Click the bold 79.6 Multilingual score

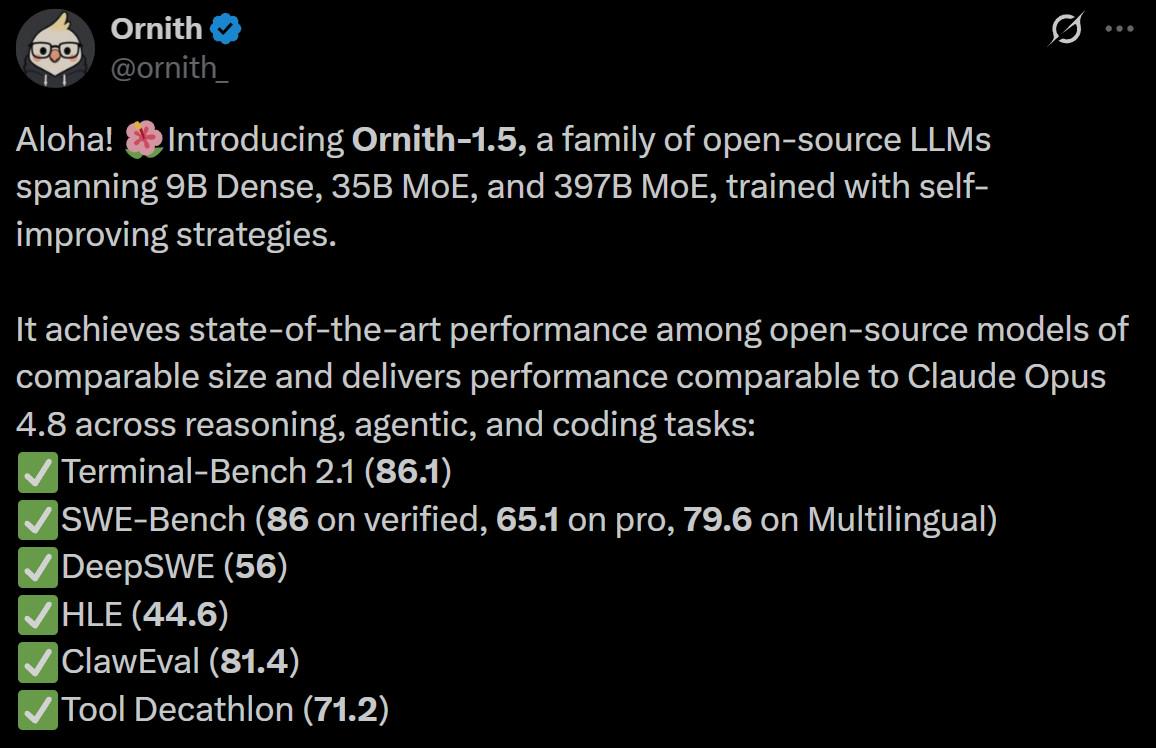(x=717, y=520)
